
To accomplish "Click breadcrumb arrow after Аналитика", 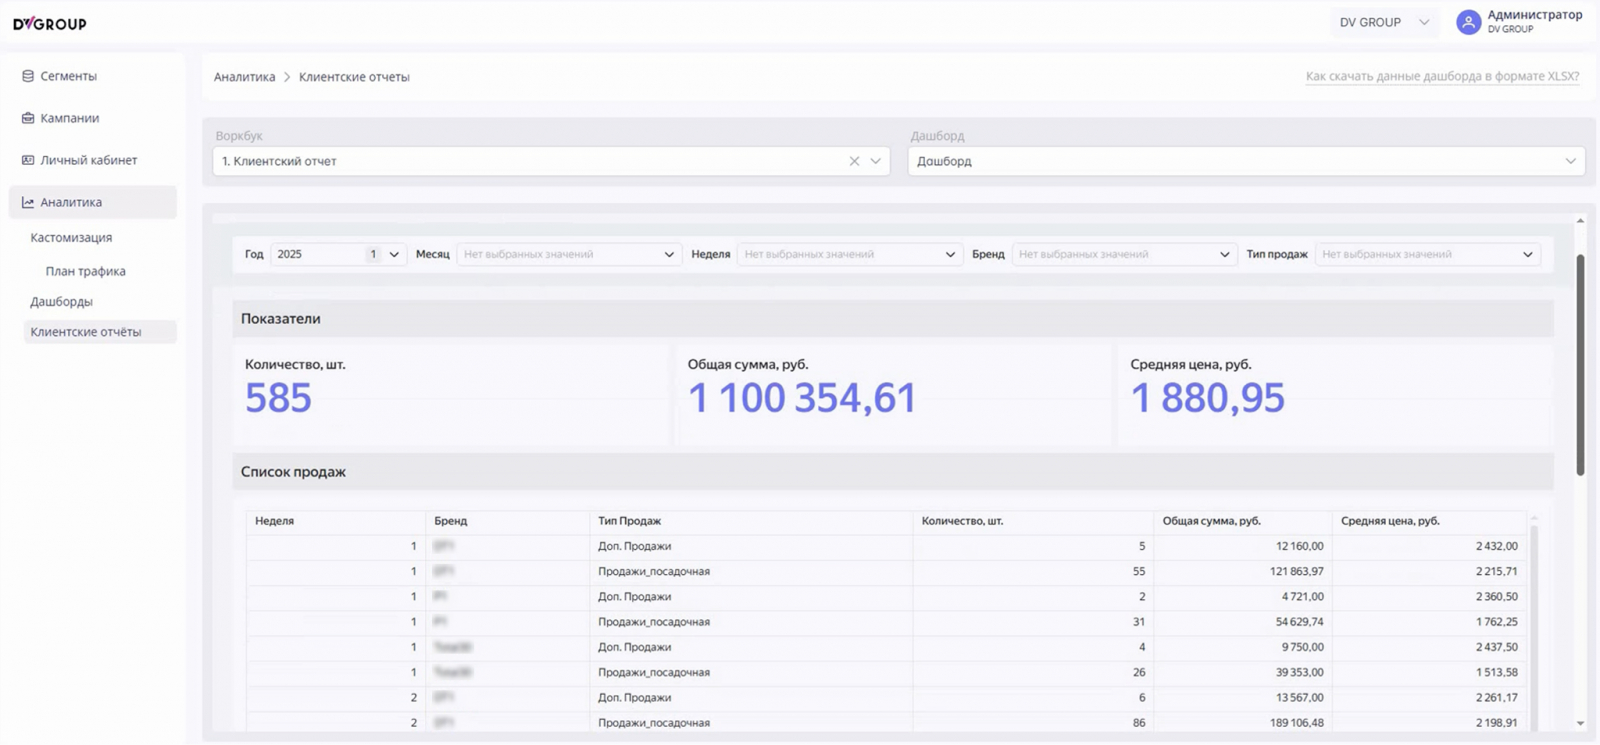I will (287, 77).
